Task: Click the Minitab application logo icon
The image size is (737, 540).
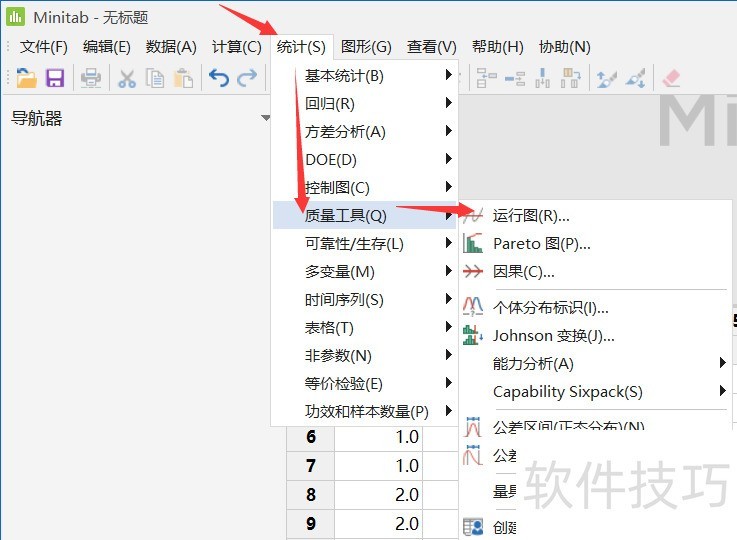Action: 15,17
